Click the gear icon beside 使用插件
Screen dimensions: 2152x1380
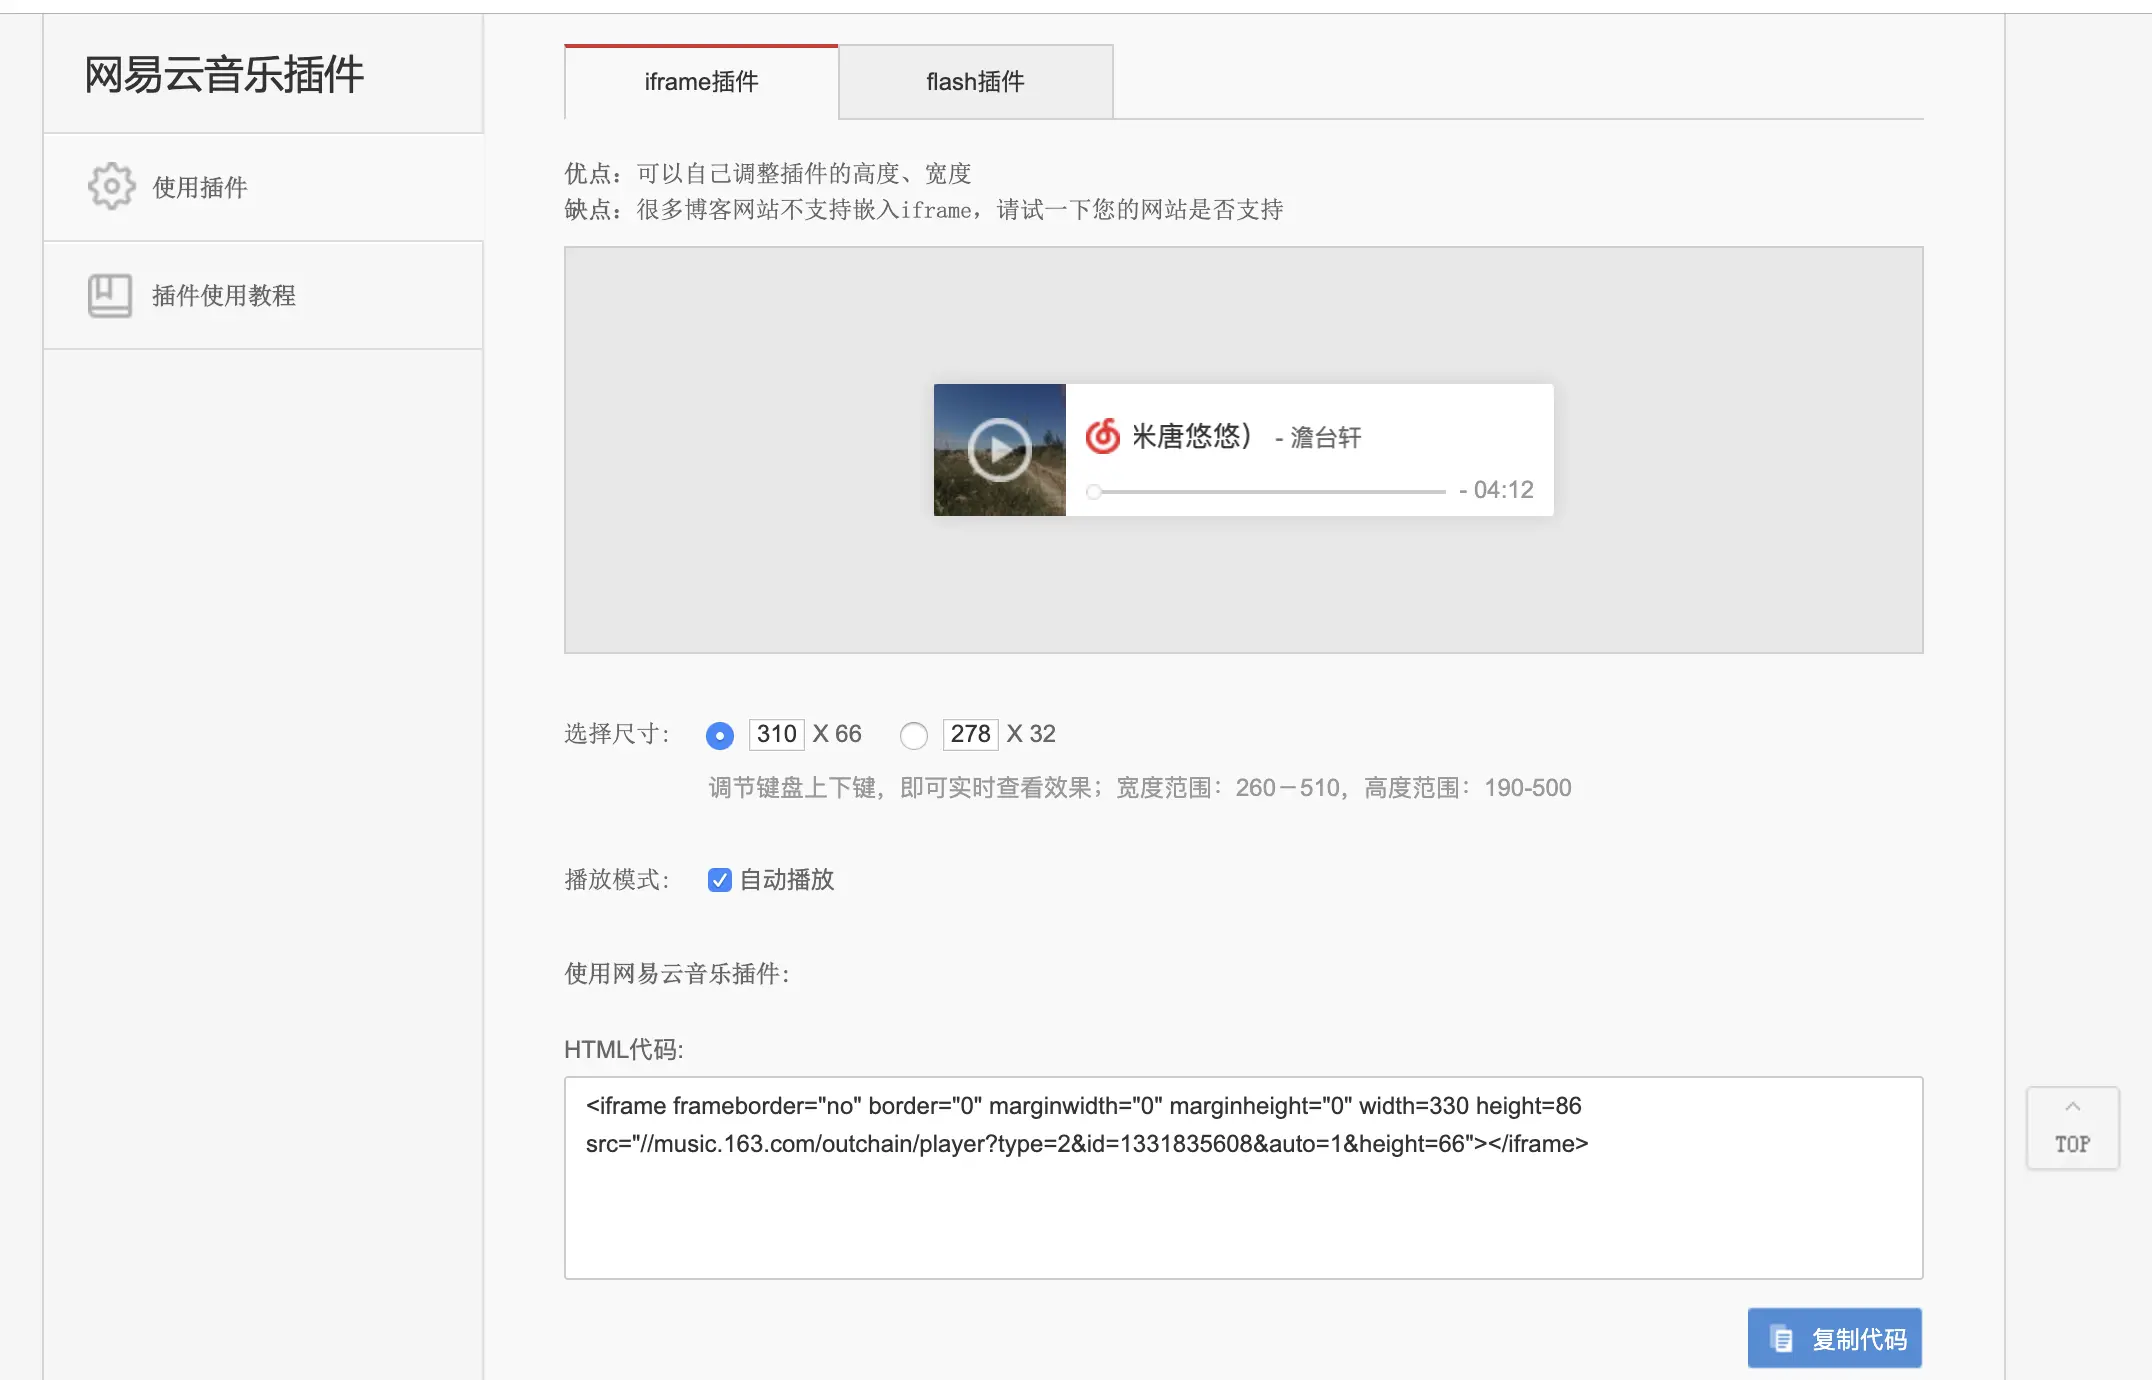click(111, 186)
